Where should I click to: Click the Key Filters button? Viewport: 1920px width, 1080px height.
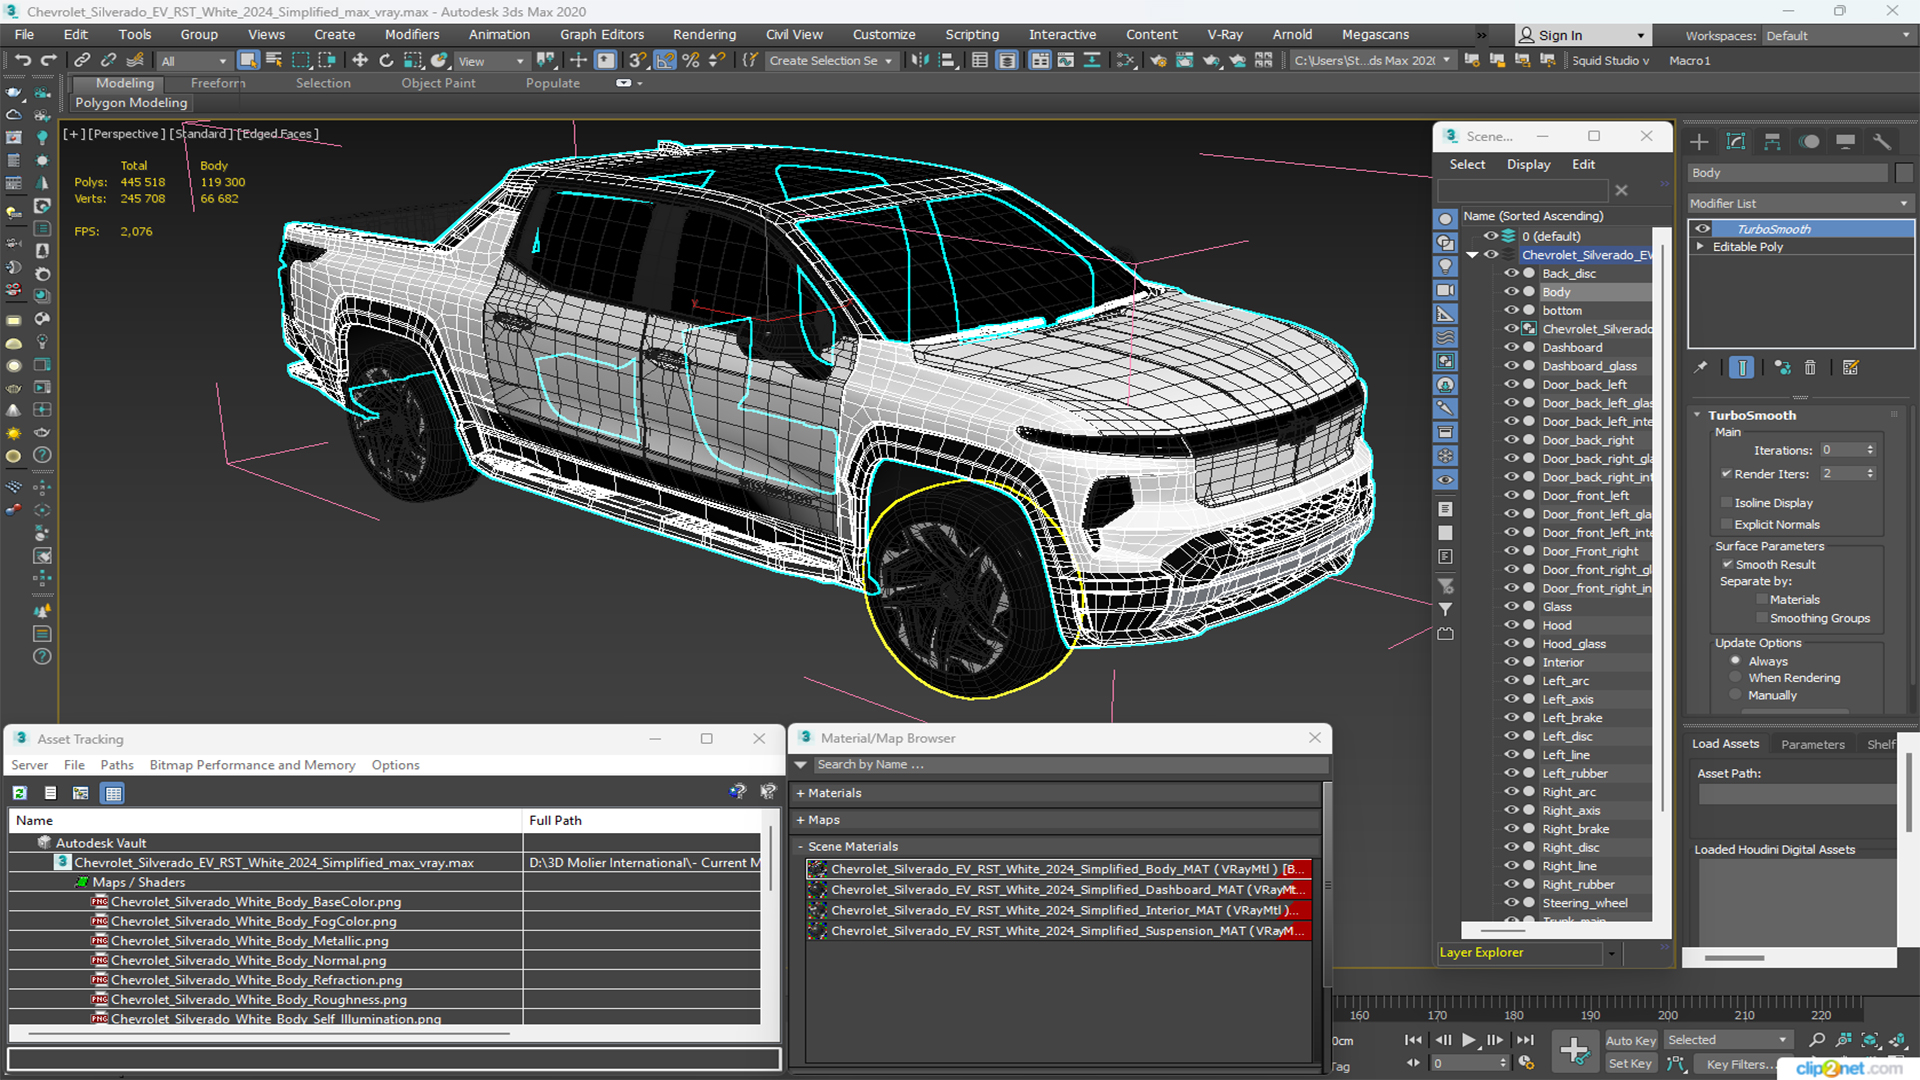[x=1736, y=1064]
